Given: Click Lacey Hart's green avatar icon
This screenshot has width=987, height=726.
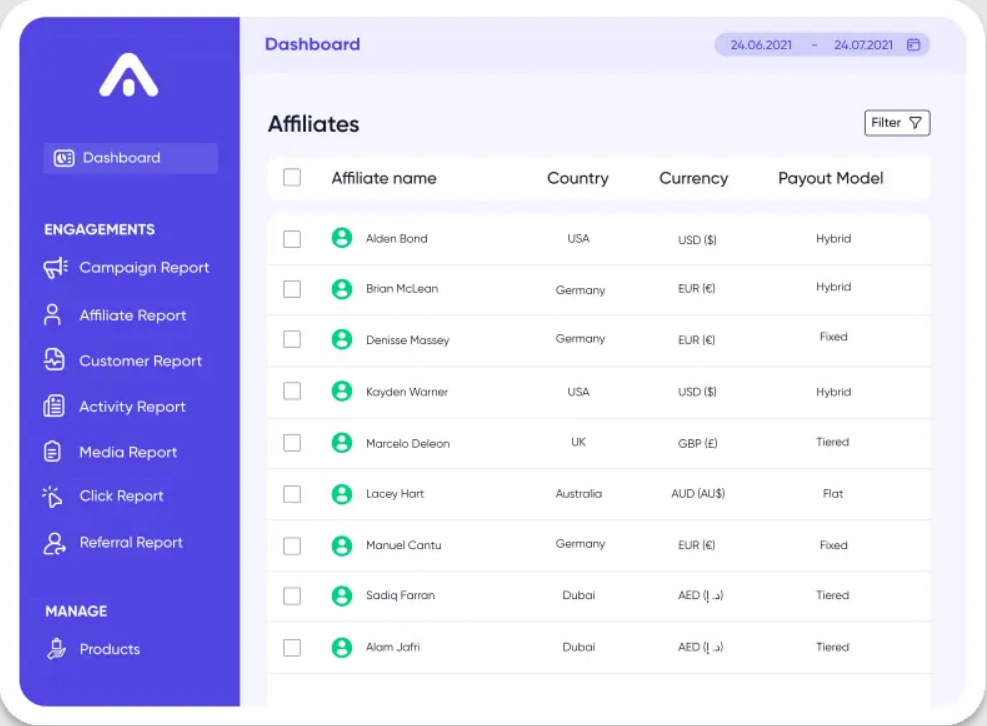Looking at the screenshot, I should pos(342,494).
